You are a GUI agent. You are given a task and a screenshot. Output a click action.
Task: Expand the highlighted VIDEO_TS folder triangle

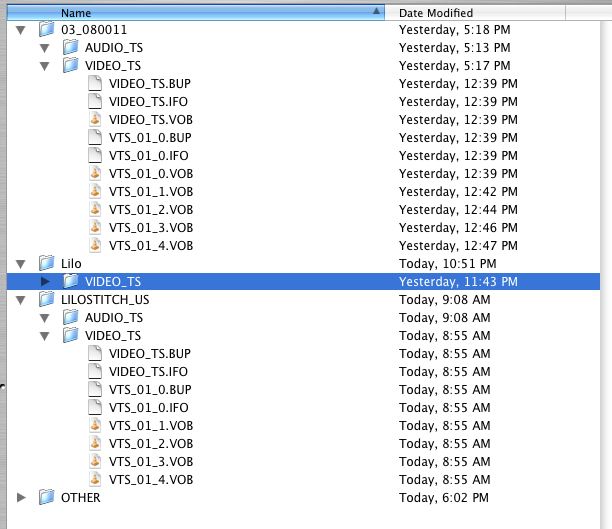45,281
